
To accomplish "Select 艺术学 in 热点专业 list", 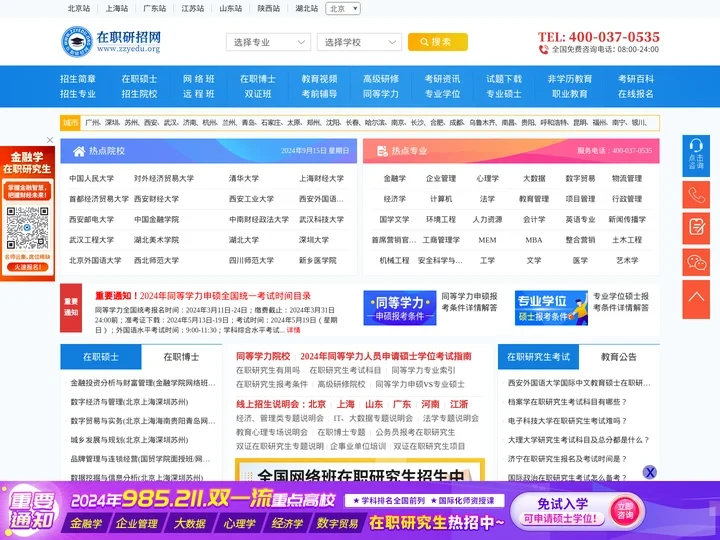I will tap(627, 260).
